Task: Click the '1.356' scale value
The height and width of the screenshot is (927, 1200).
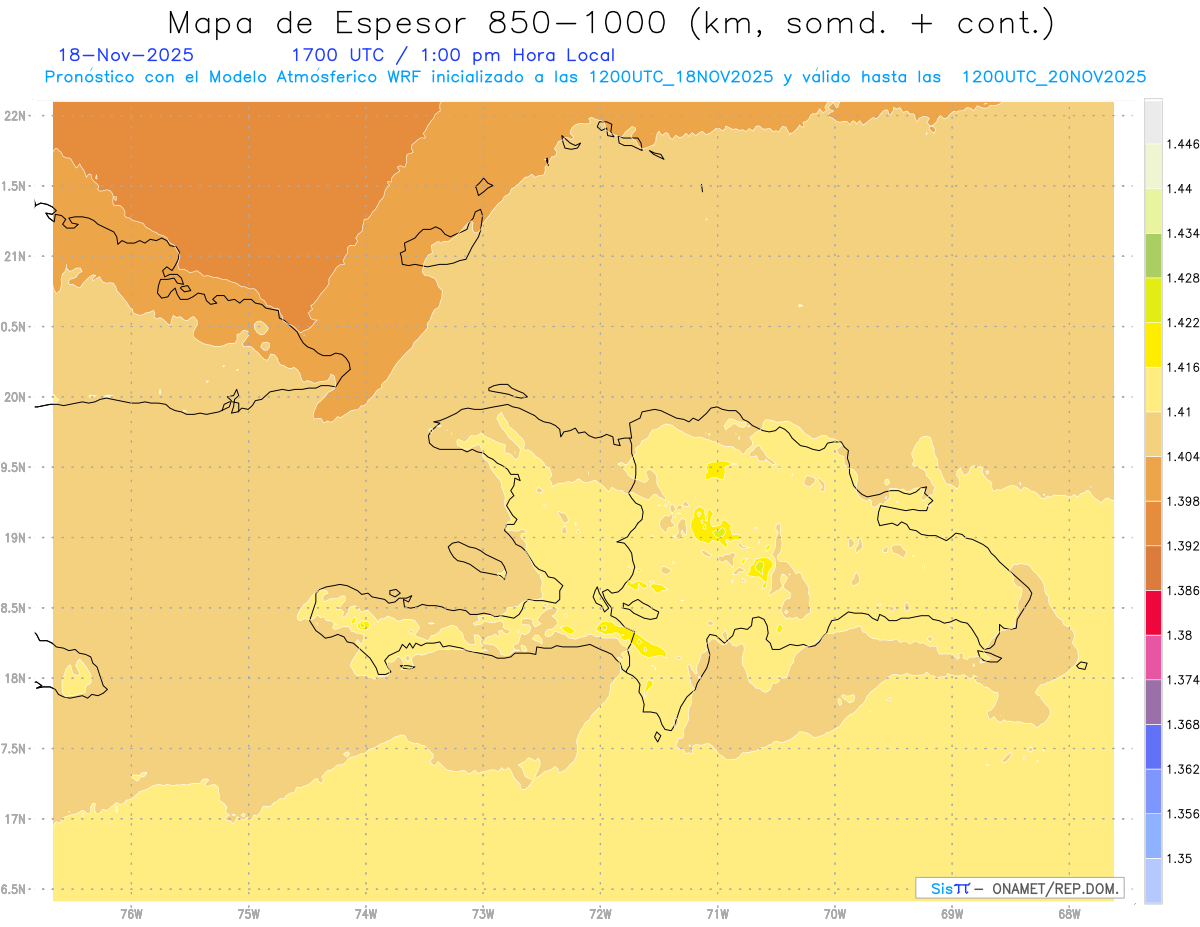Action: click(1182, 814)
